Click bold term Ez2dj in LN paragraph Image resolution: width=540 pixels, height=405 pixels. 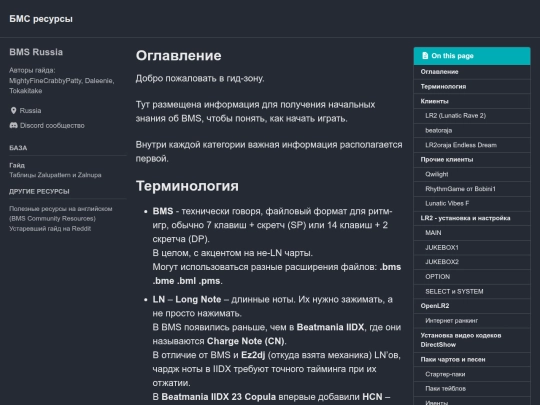(253, 355)
